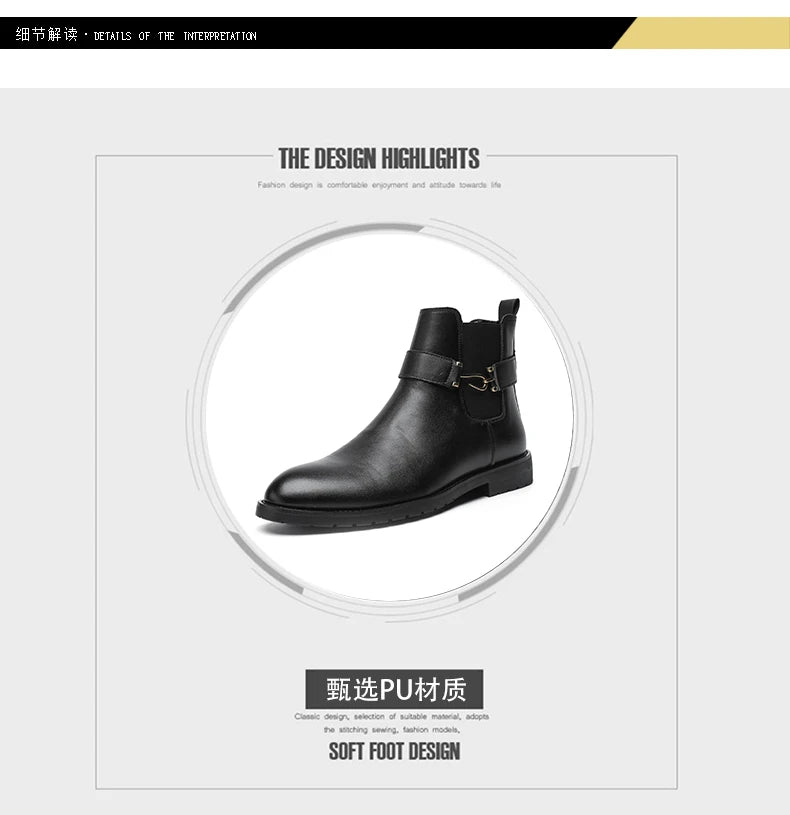Click the 'Fashion design is comfortable' subtitle

(379, 185)
